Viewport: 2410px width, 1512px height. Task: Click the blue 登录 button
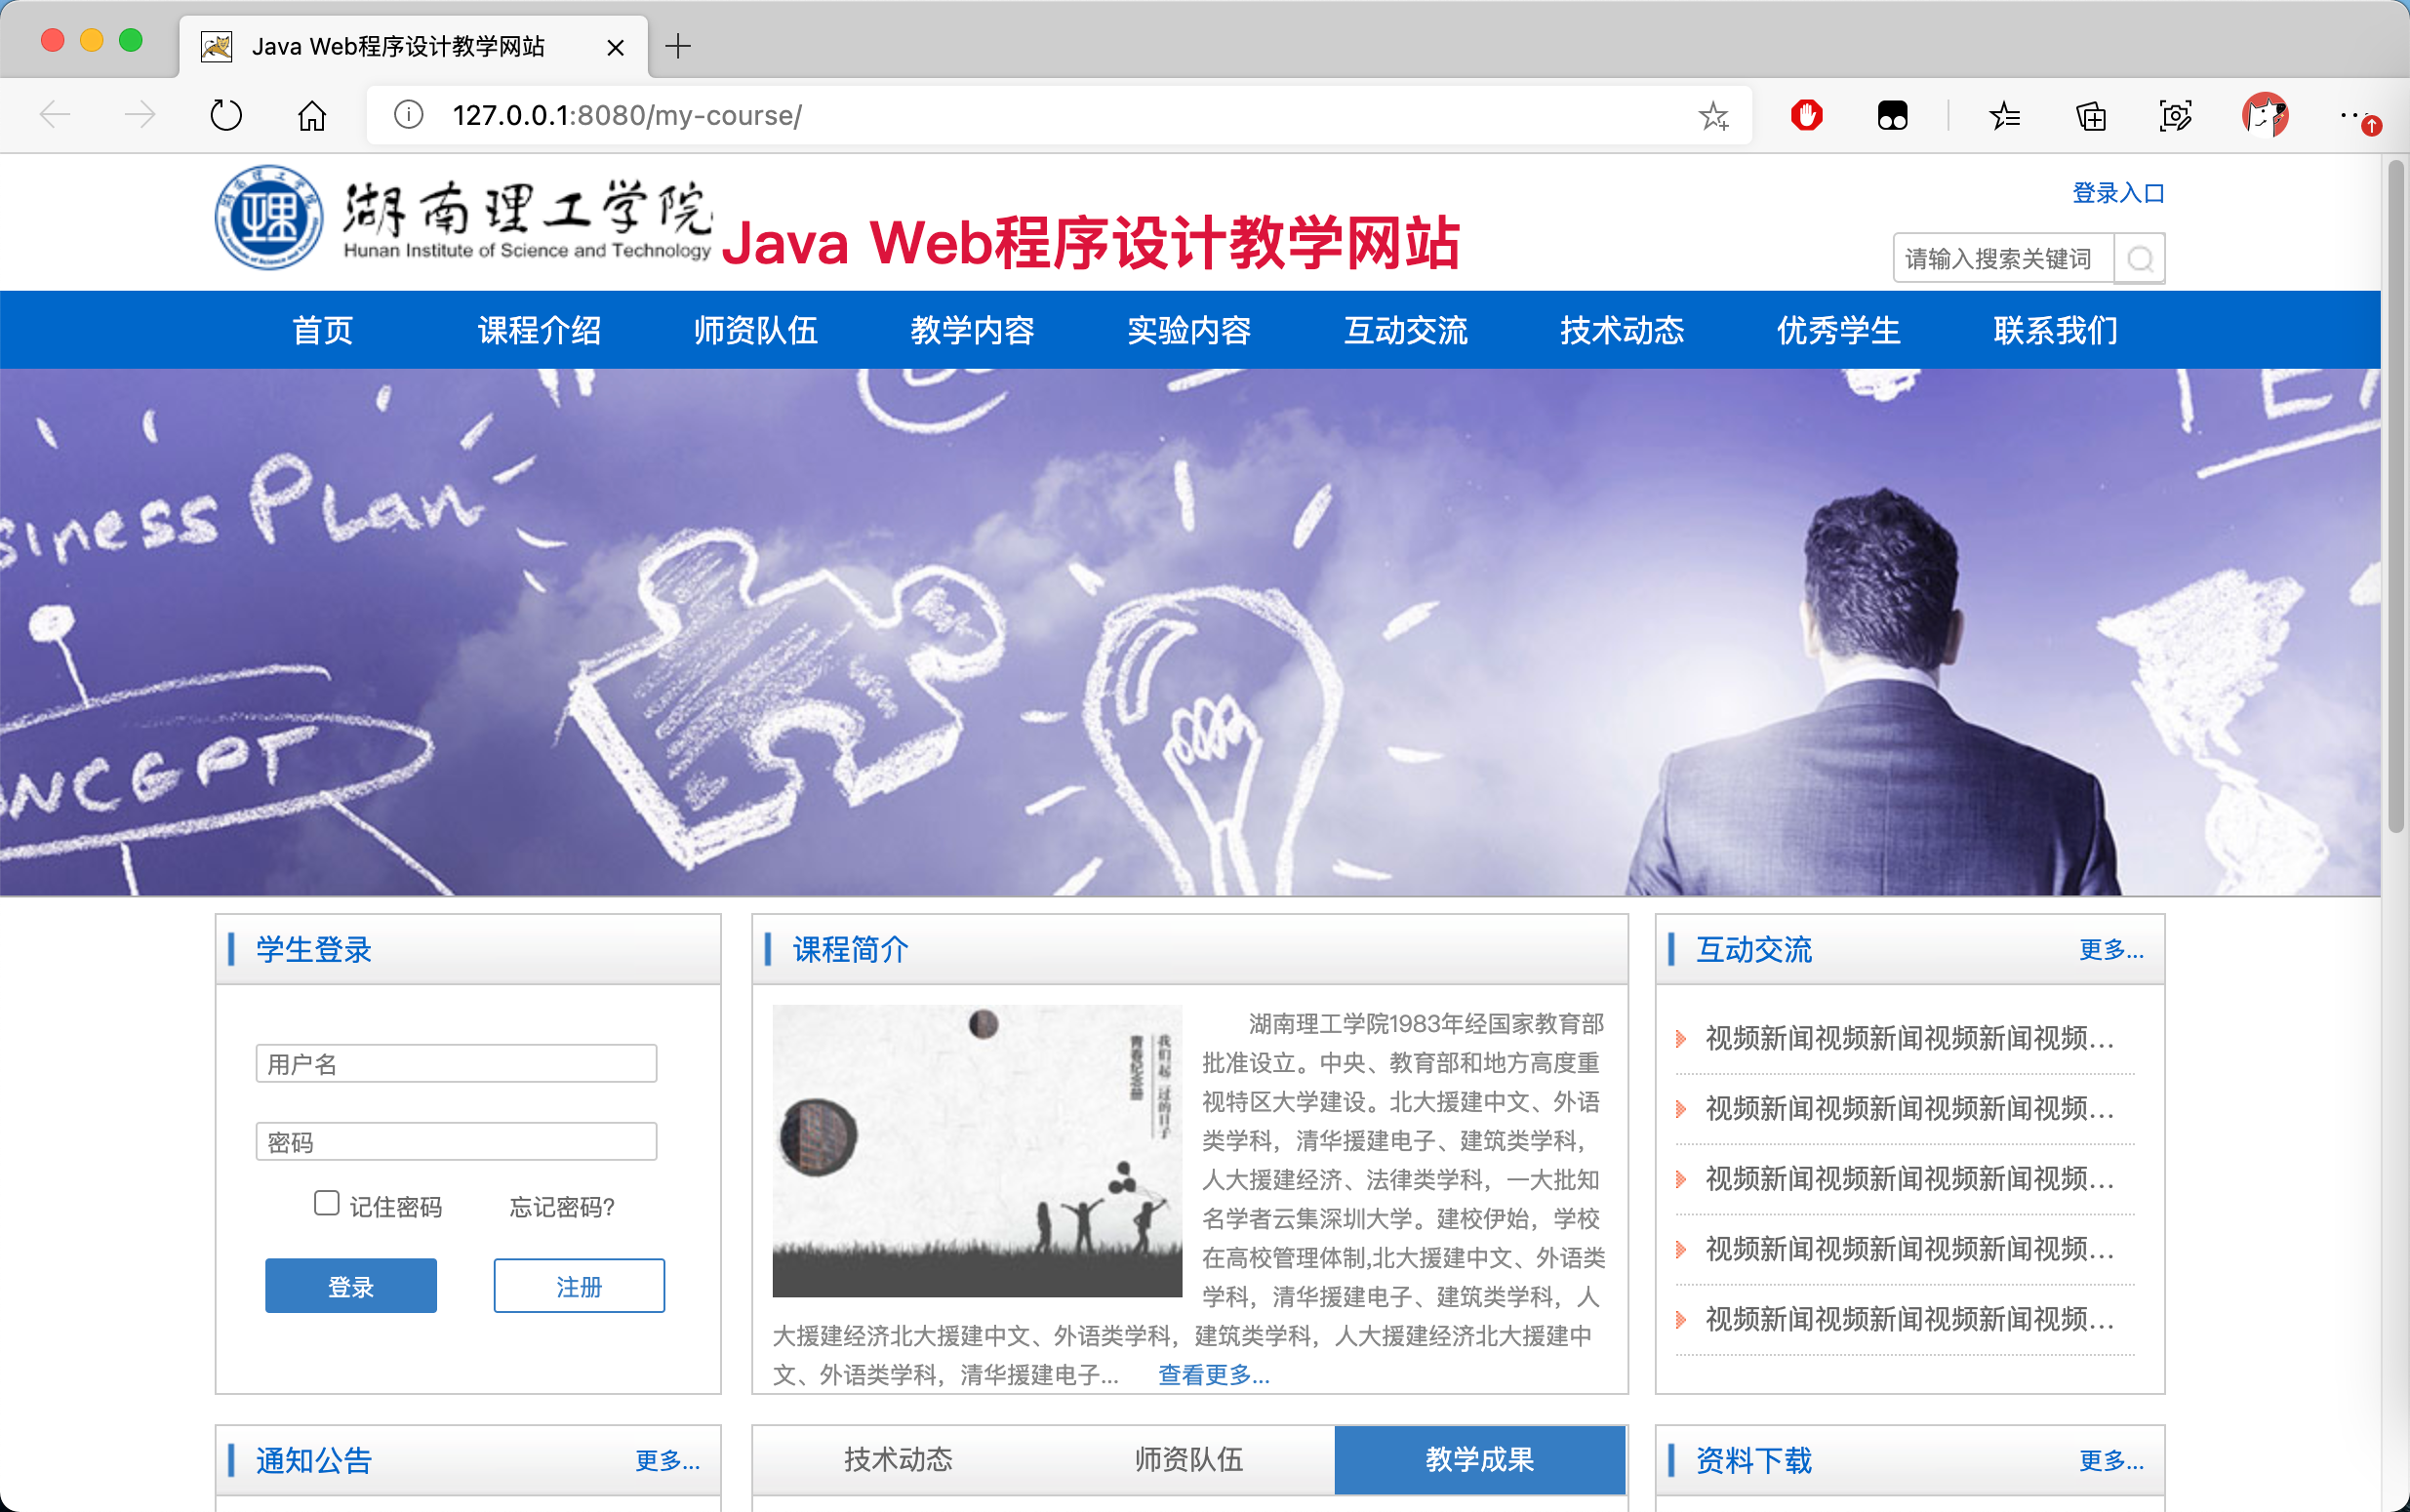click(x=350, y=1286)
